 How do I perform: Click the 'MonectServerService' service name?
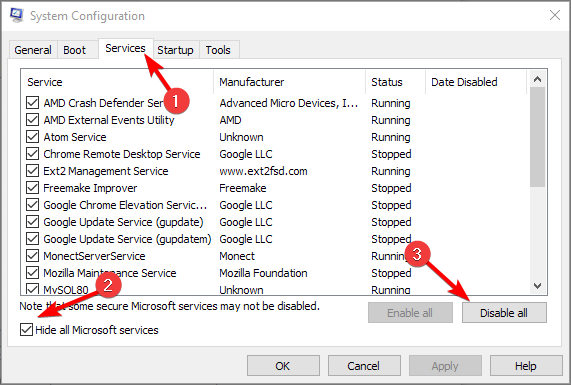(x=94, y=256)
